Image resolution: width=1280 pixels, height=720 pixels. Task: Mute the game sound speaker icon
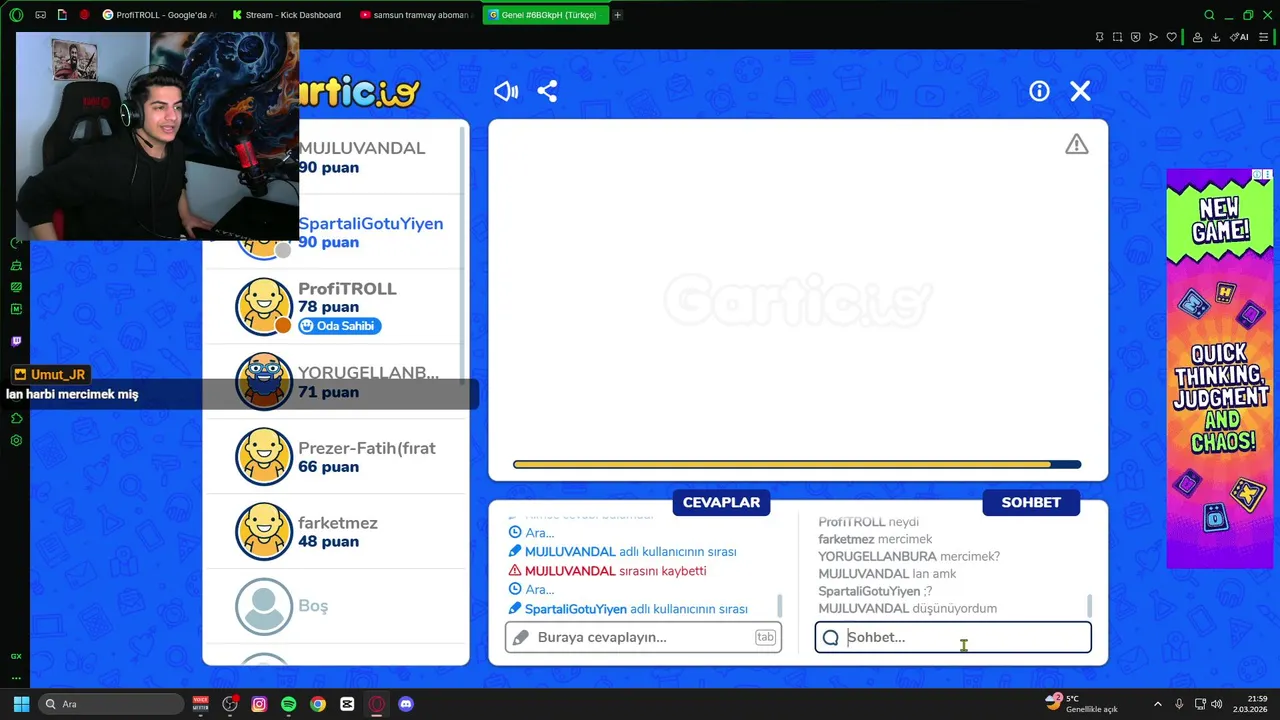point(506,91)
